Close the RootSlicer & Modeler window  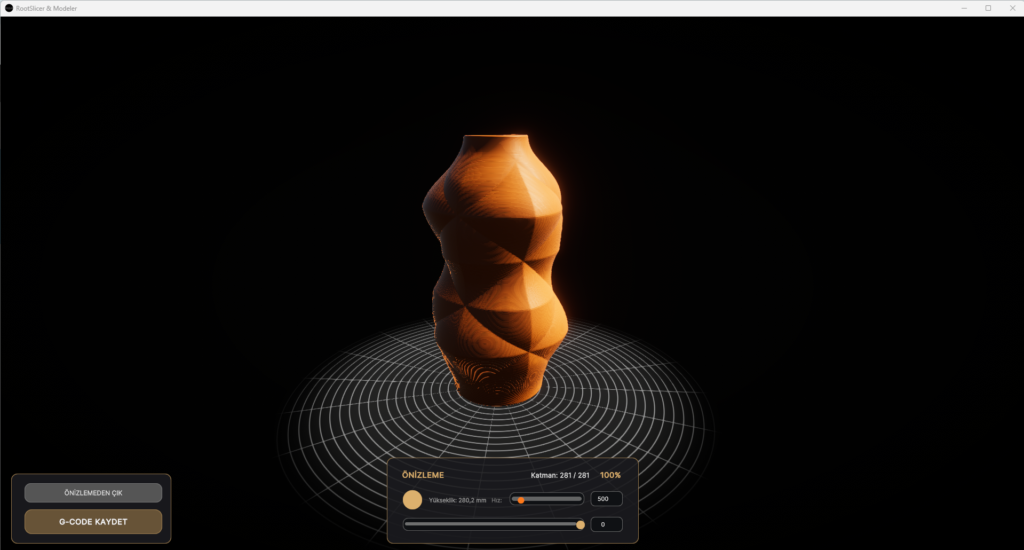click(1012, 8)
